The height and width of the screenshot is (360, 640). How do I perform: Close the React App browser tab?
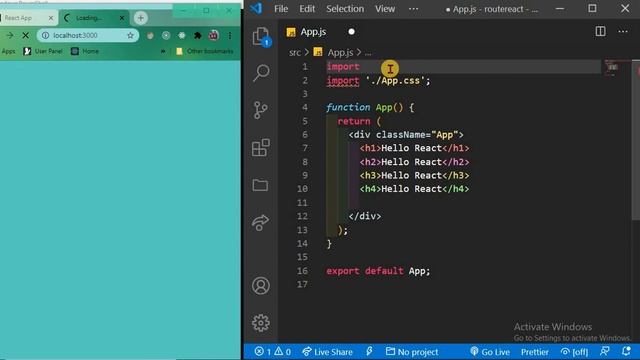[51, 18]
